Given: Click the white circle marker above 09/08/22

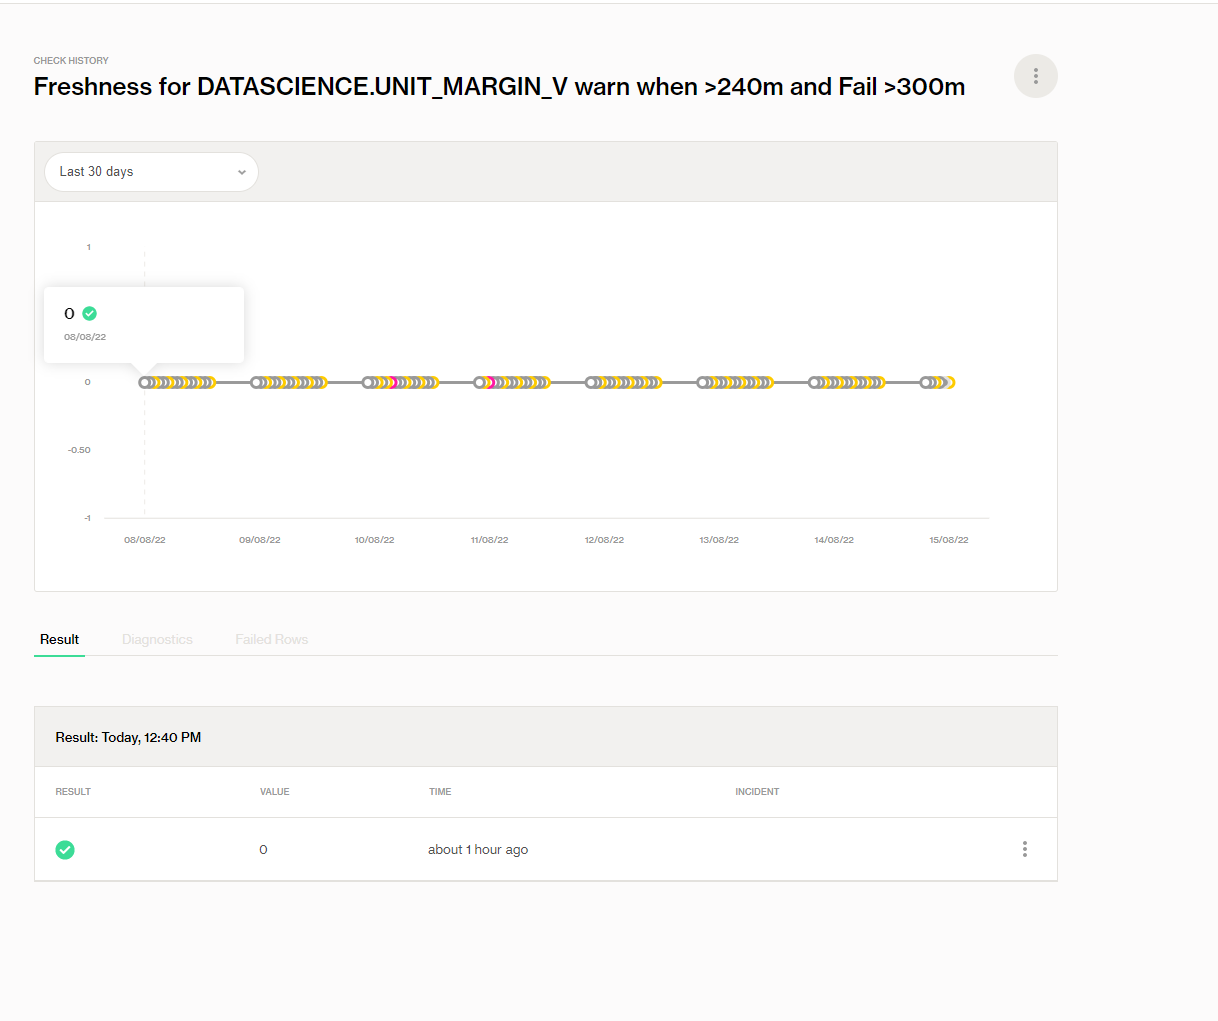Looking at the screenshot, I should coord(257,382).
